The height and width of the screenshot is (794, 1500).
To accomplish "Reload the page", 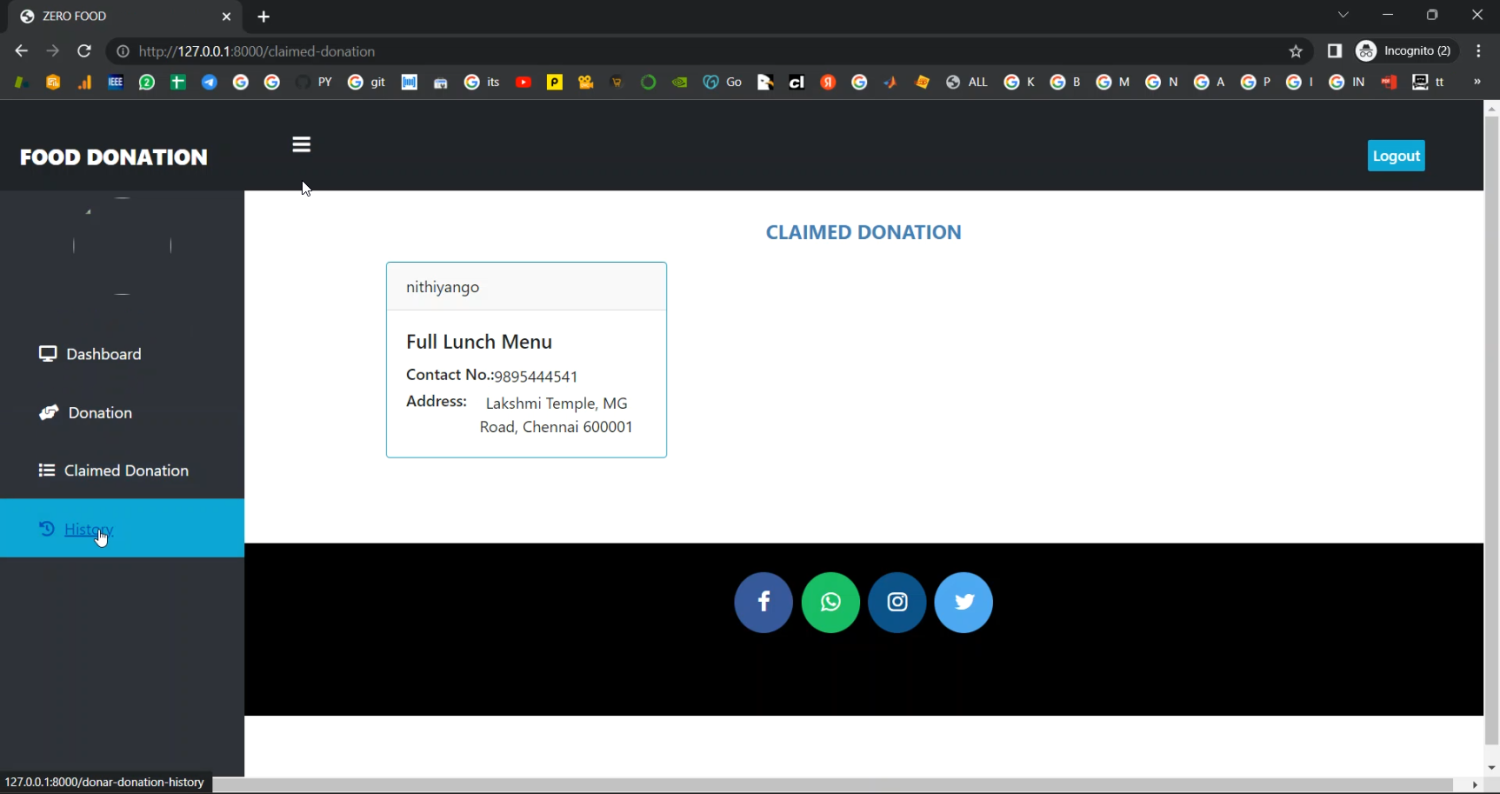I will 84,51.
